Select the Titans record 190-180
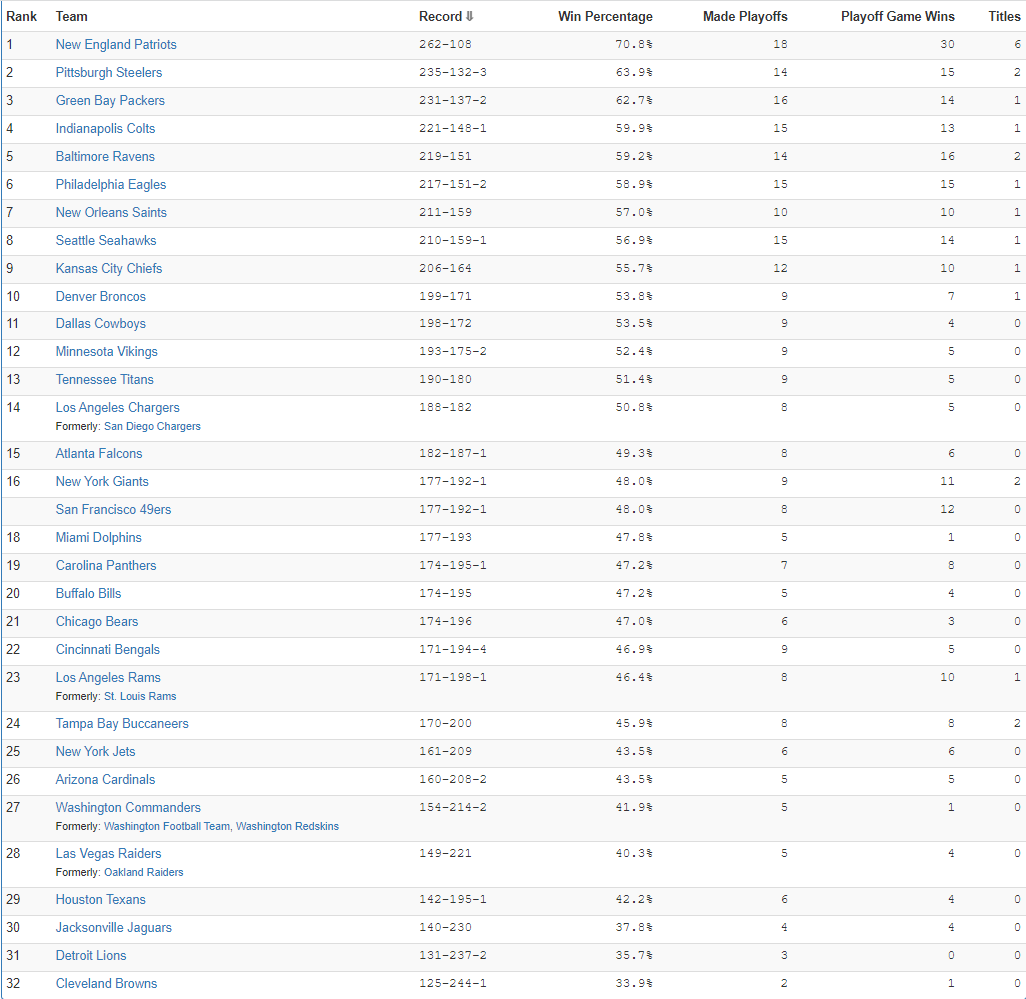Image resolution: width=1026 pixels, height=999 pixels. [x=446, y=379]
